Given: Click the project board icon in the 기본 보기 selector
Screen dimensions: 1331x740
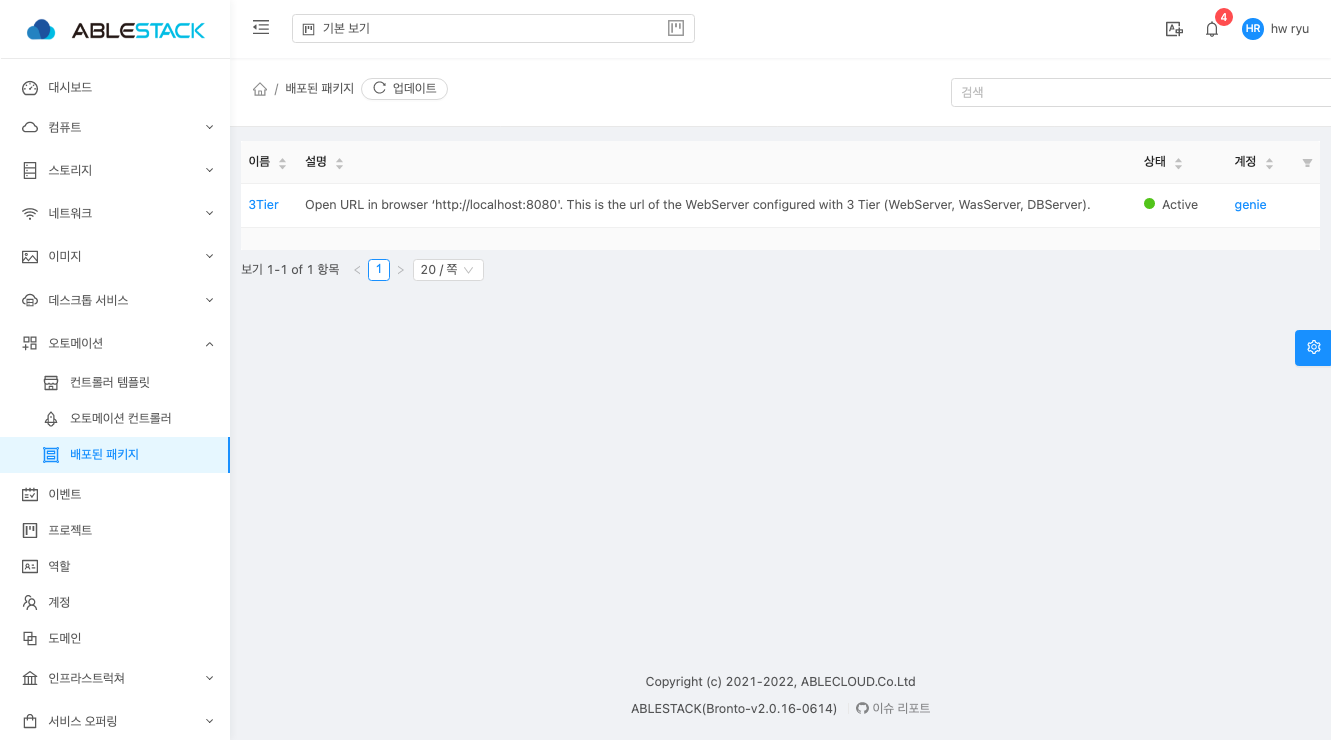Looking at the screenshot, I should [676, 28].
